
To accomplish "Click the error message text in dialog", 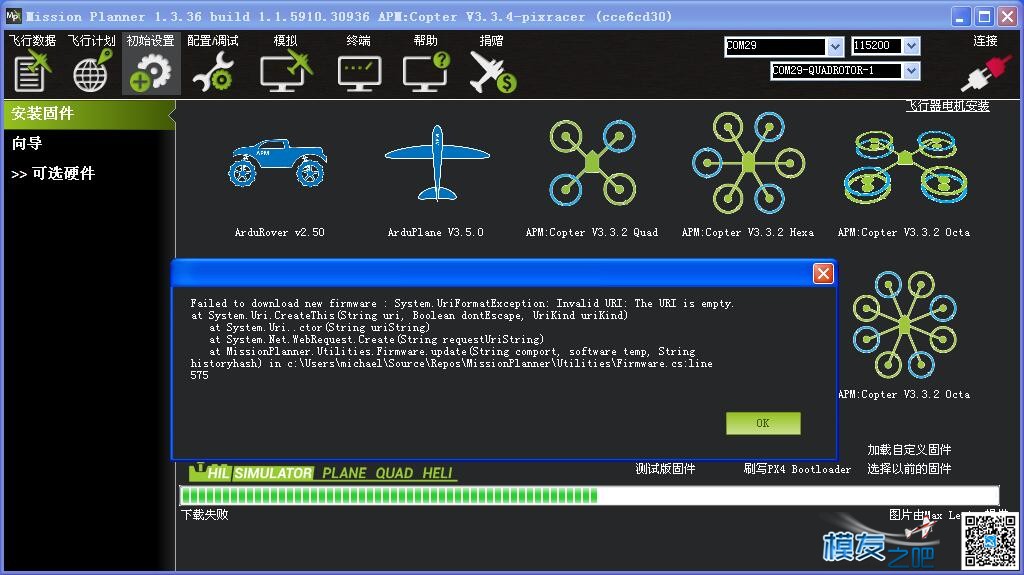I will click(462, 339).
